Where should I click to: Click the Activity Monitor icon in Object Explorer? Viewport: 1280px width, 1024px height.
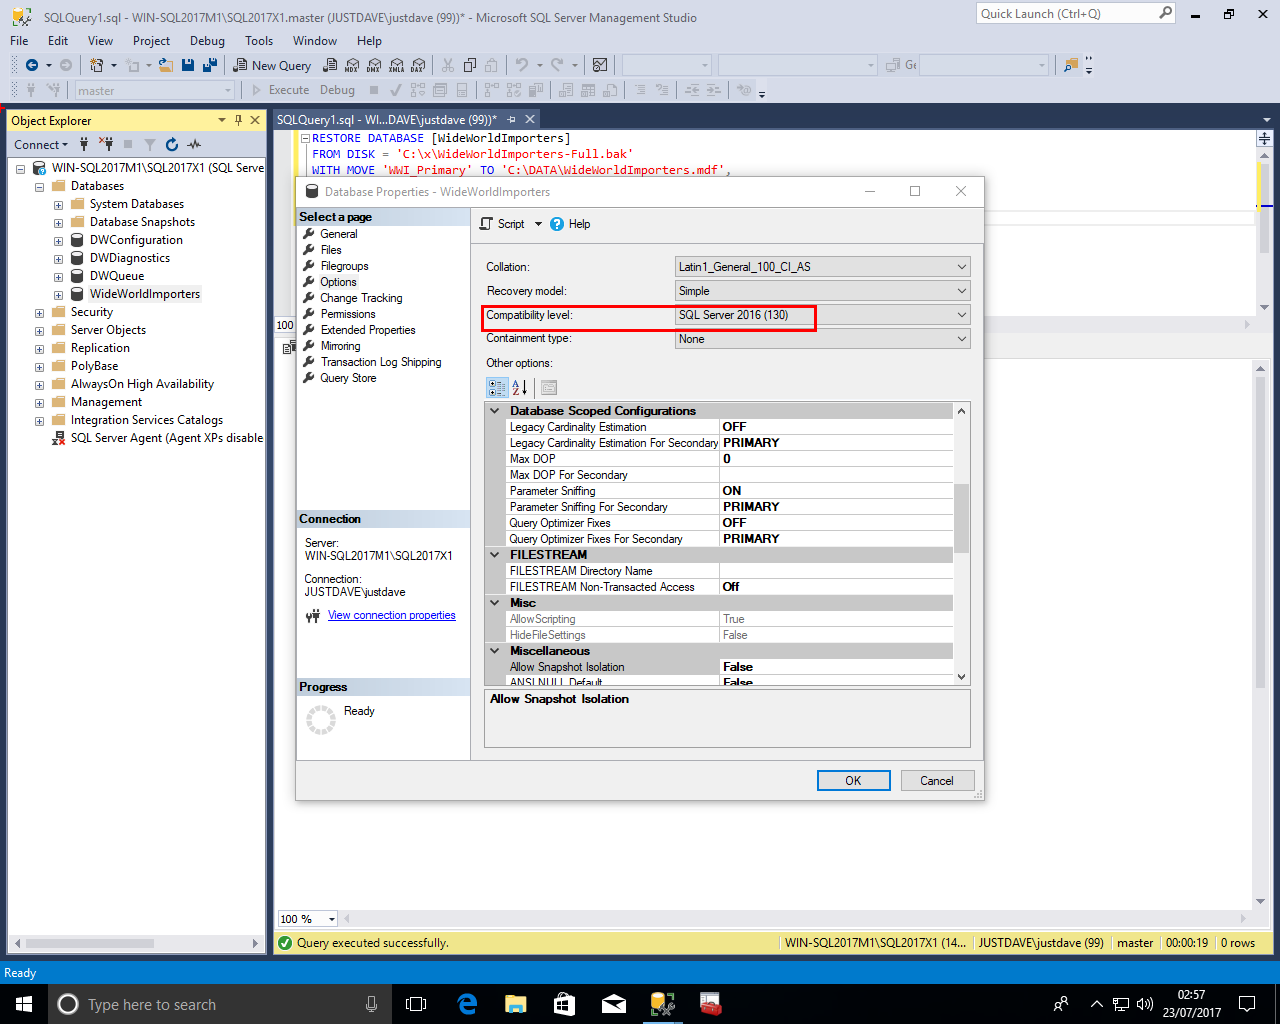[194, 145]
